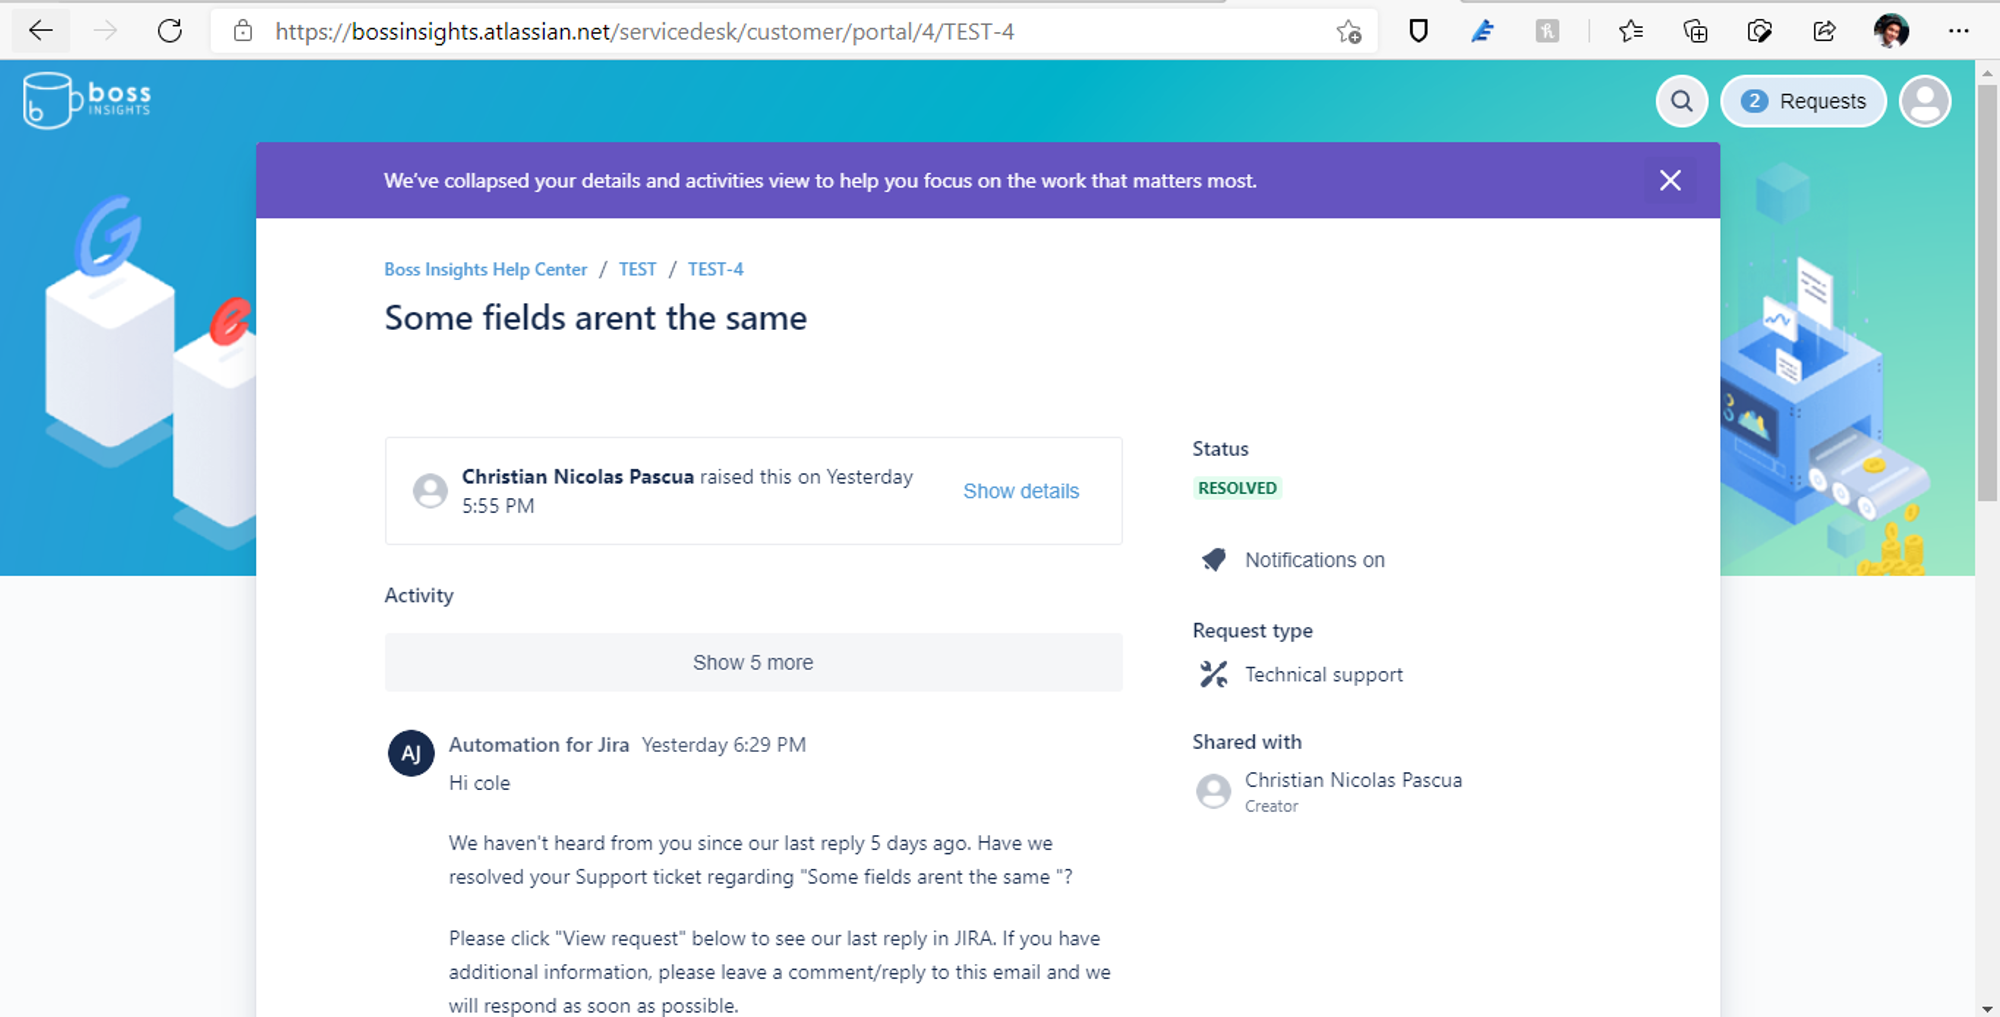Click the browser address bar URL

[644, 32]
